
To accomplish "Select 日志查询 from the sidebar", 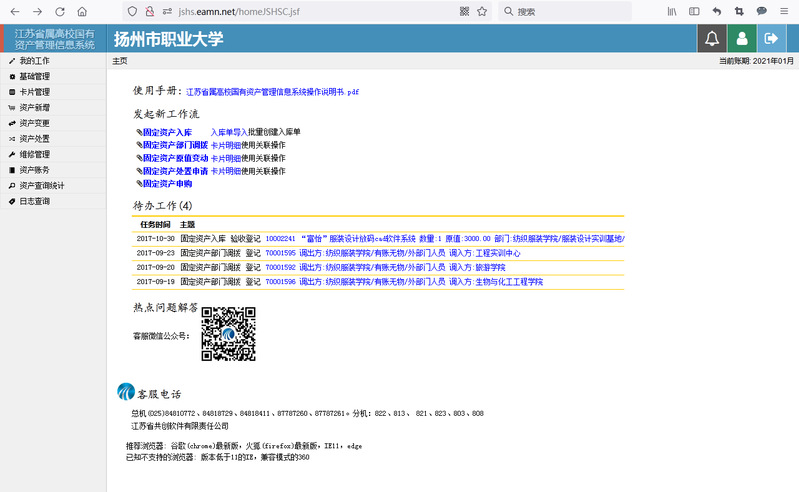I will pyautogui.click(x=34, y=201).
